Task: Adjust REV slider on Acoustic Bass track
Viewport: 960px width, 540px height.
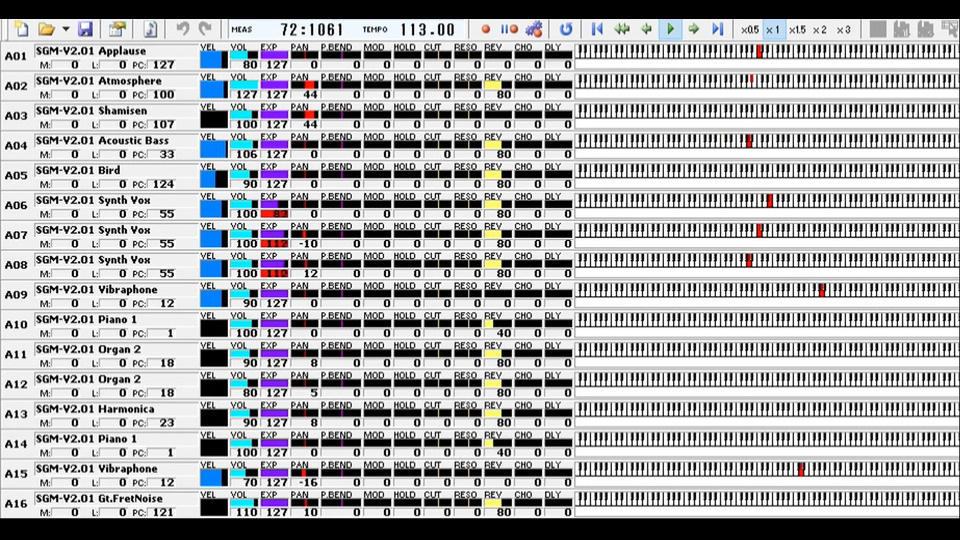Action: pos(498,145)
